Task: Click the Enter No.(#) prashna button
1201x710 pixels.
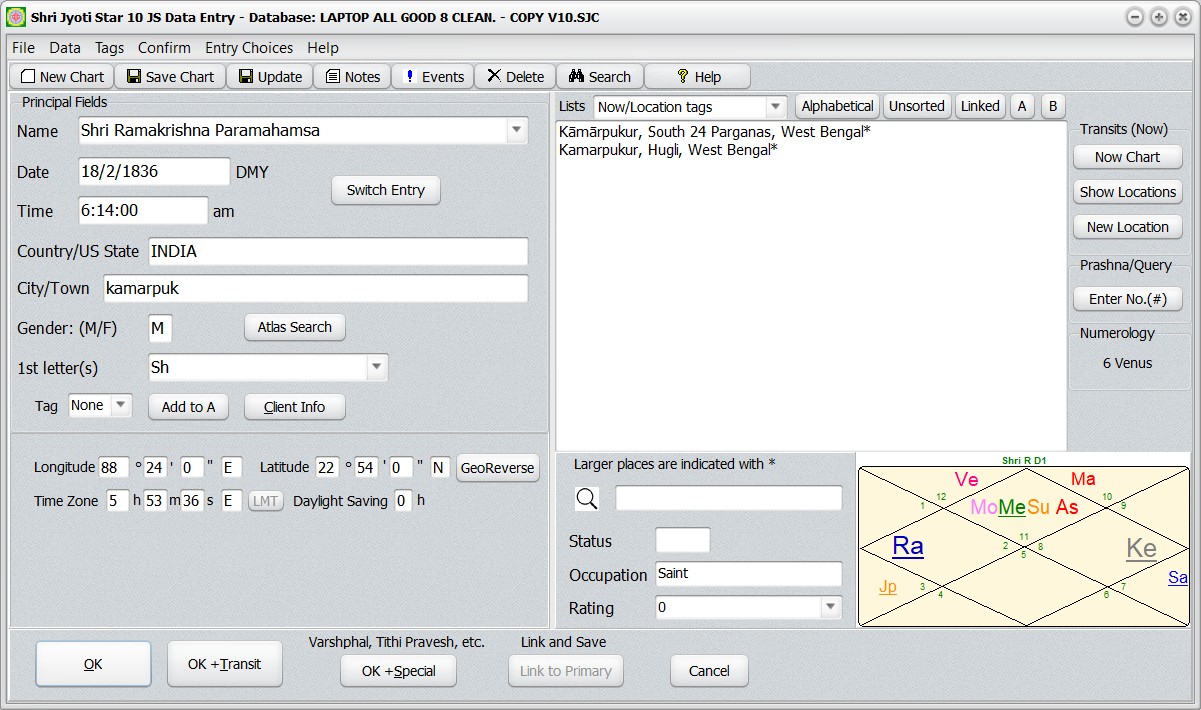Action: [1128, 299]
